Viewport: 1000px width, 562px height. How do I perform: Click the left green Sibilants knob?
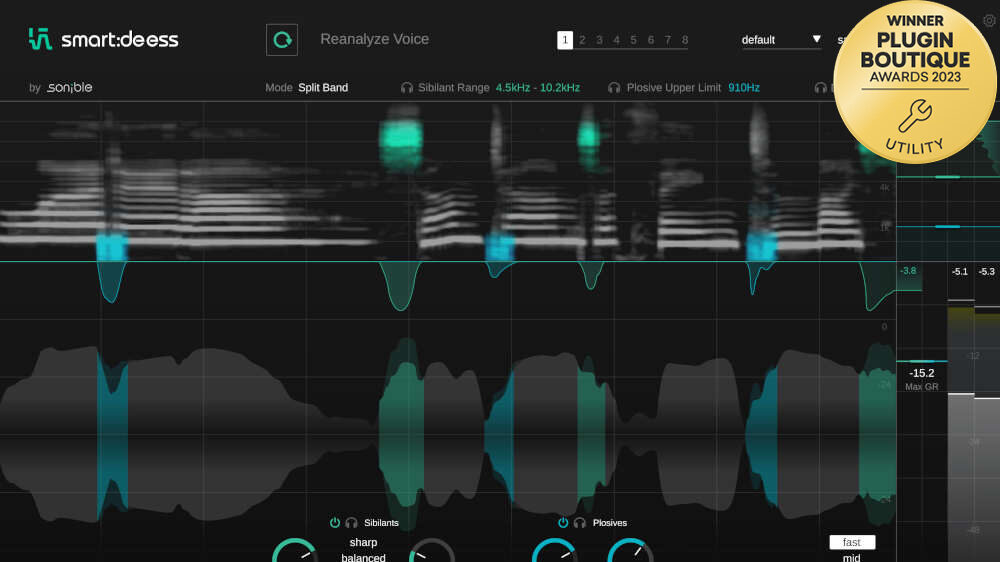pos(295,551)
